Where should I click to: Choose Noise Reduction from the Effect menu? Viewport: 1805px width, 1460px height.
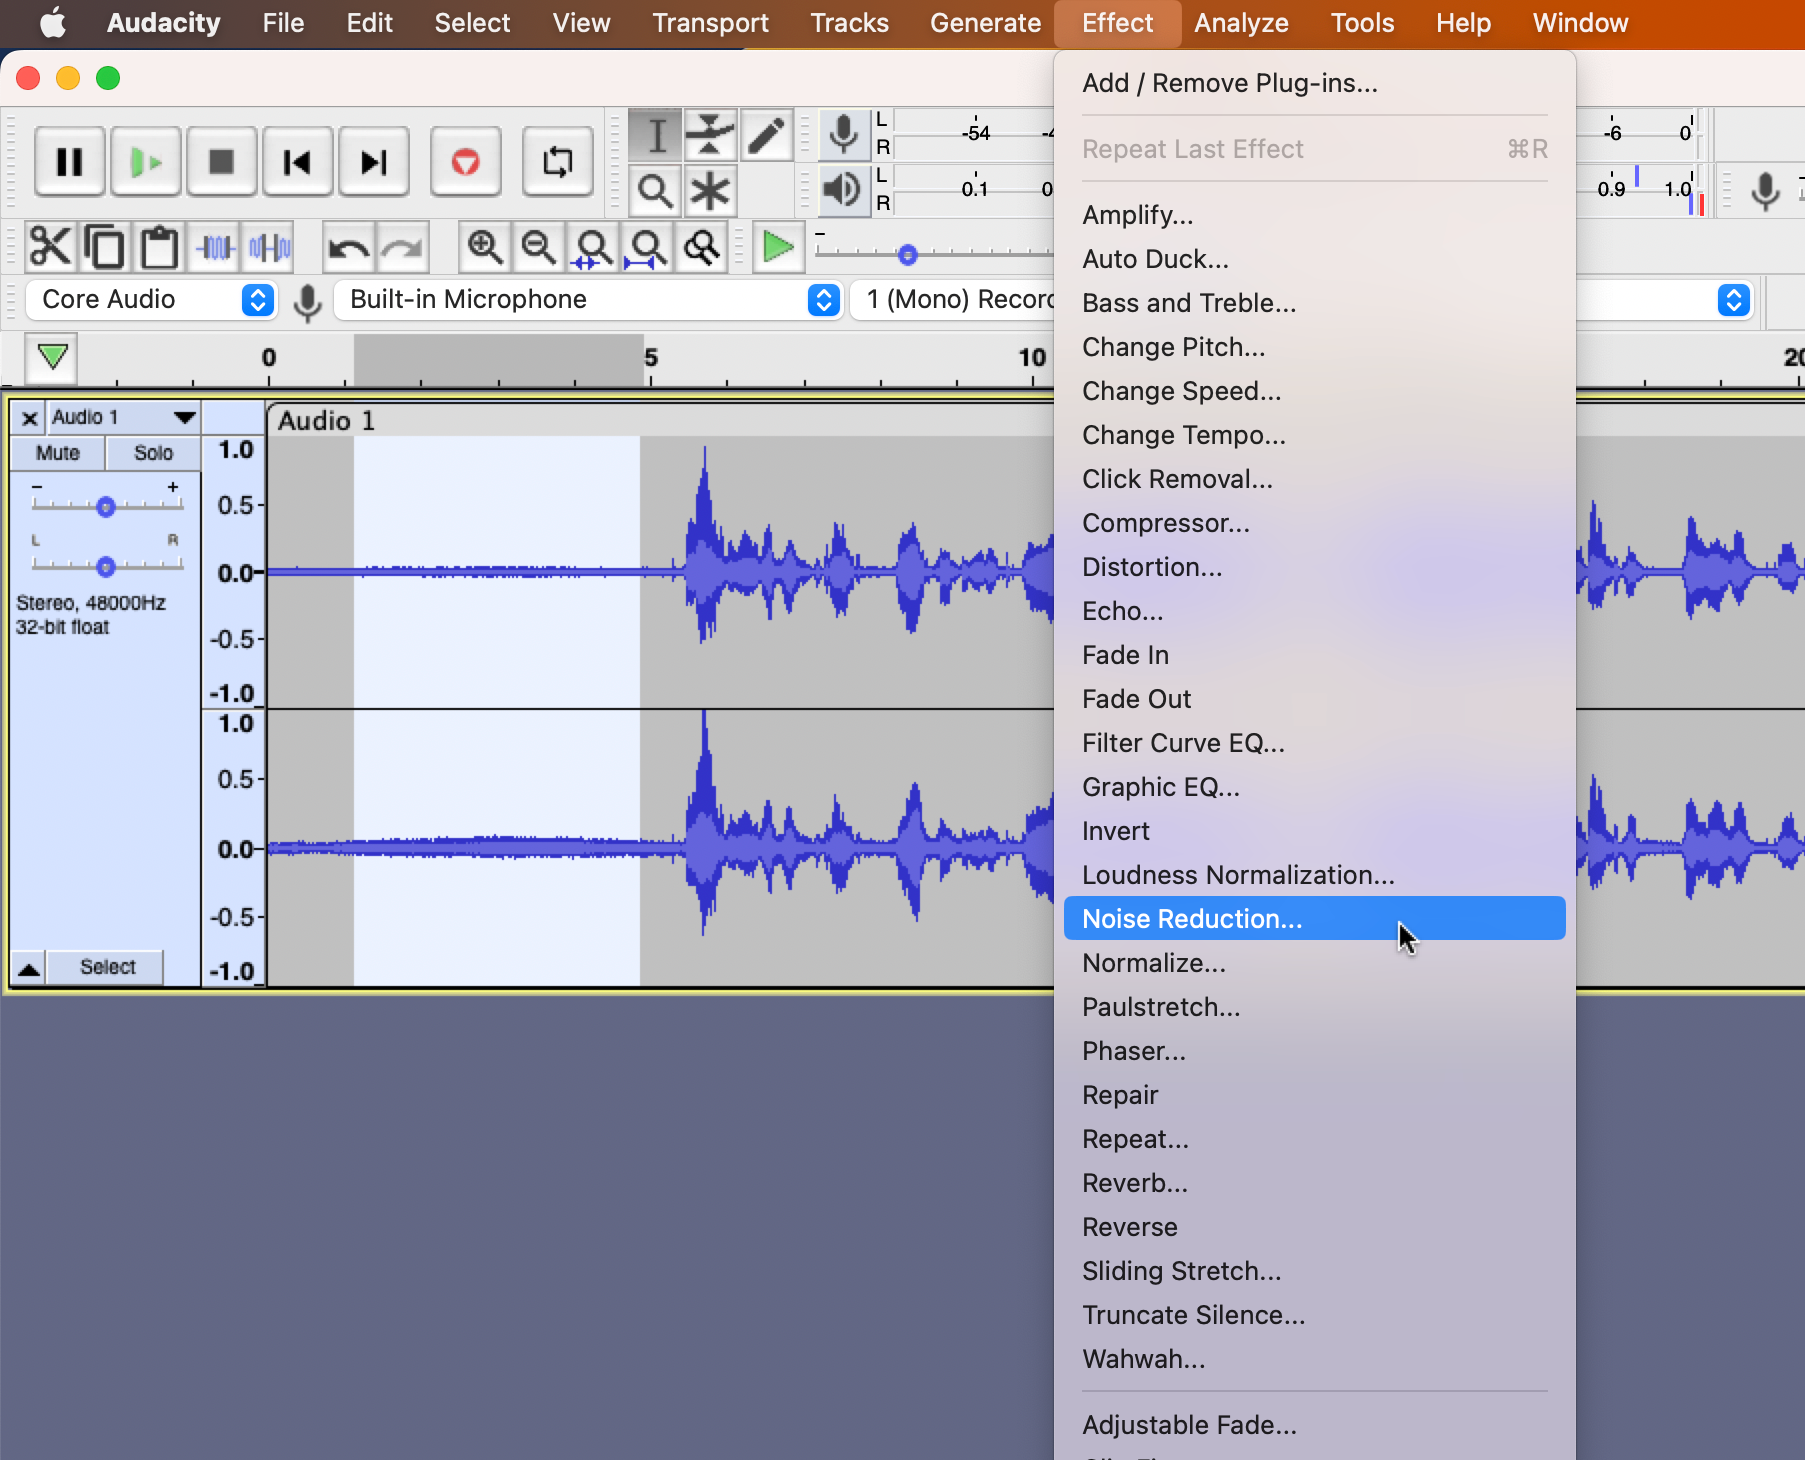pyautogui.click(x=1192, y=918)
